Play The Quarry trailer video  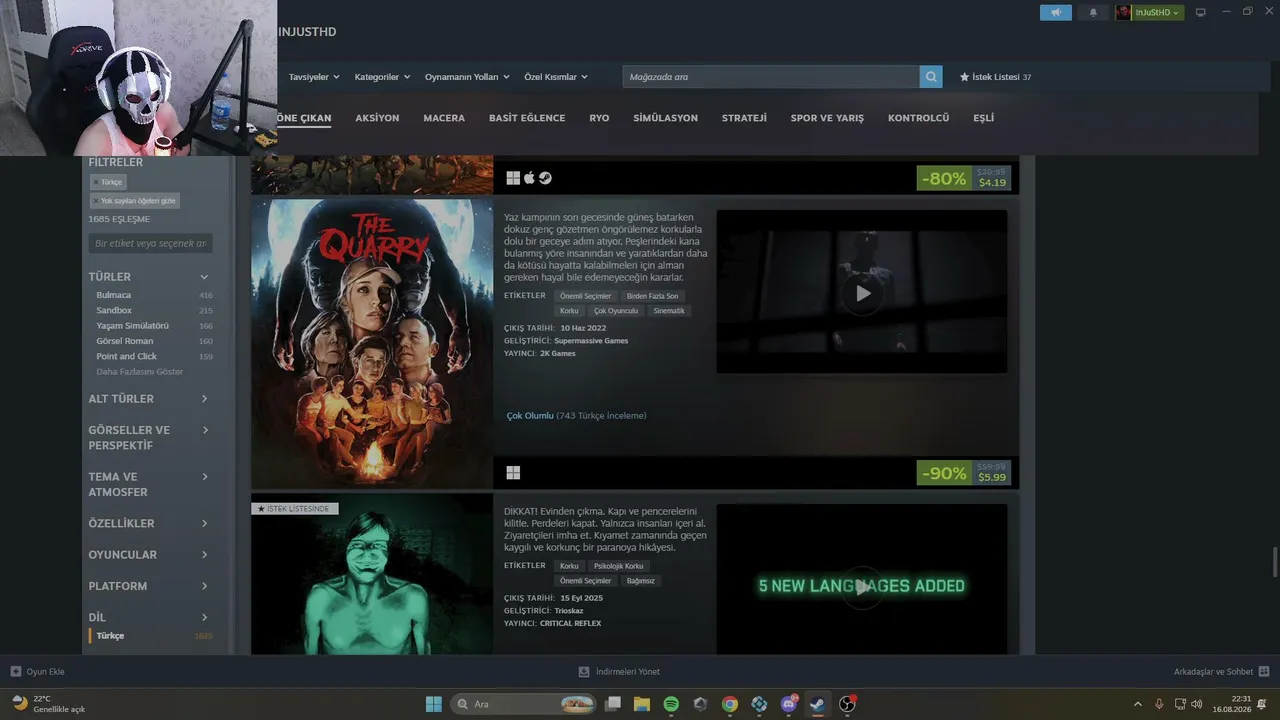[862, 293]
